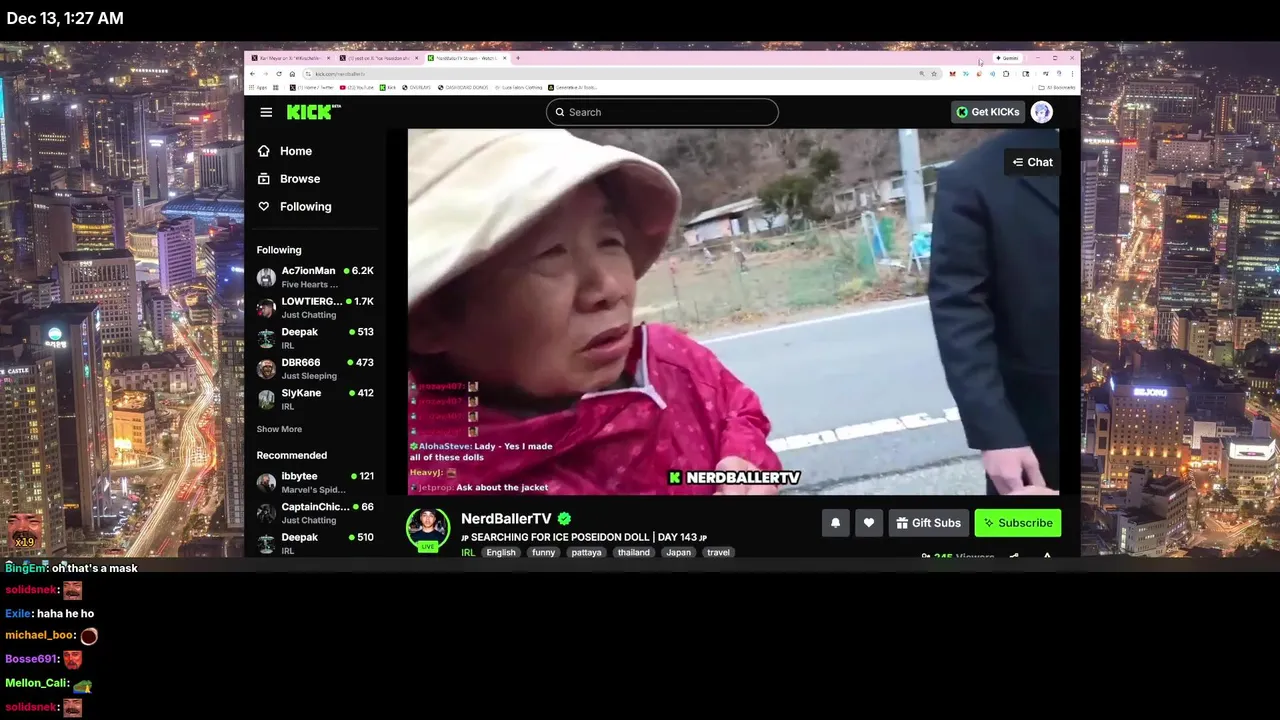Open the Home / Twitter bookmark
Screen dimensions: 1280x720
312,88
